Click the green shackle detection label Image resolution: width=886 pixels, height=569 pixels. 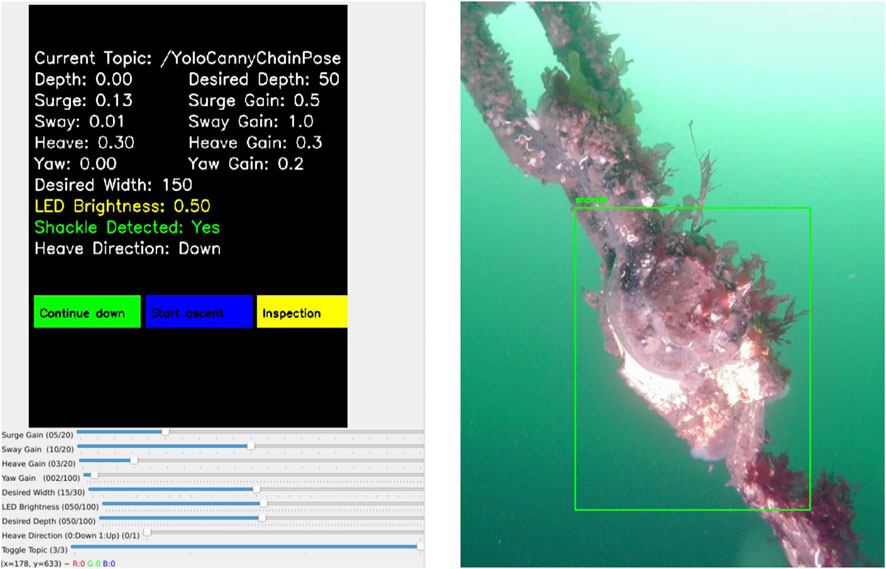coord(590,201)
